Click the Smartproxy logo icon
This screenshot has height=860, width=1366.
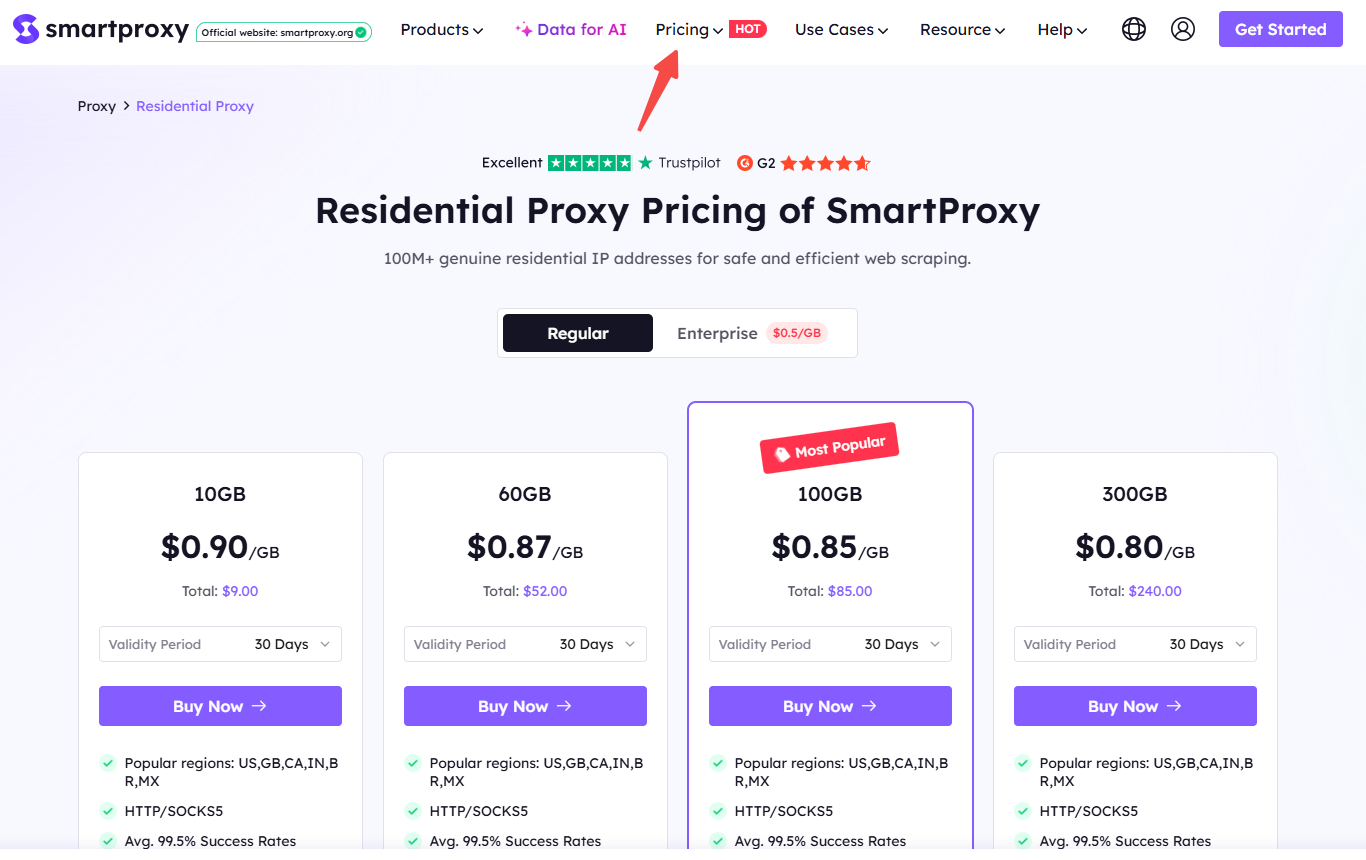tap(26, 29)
